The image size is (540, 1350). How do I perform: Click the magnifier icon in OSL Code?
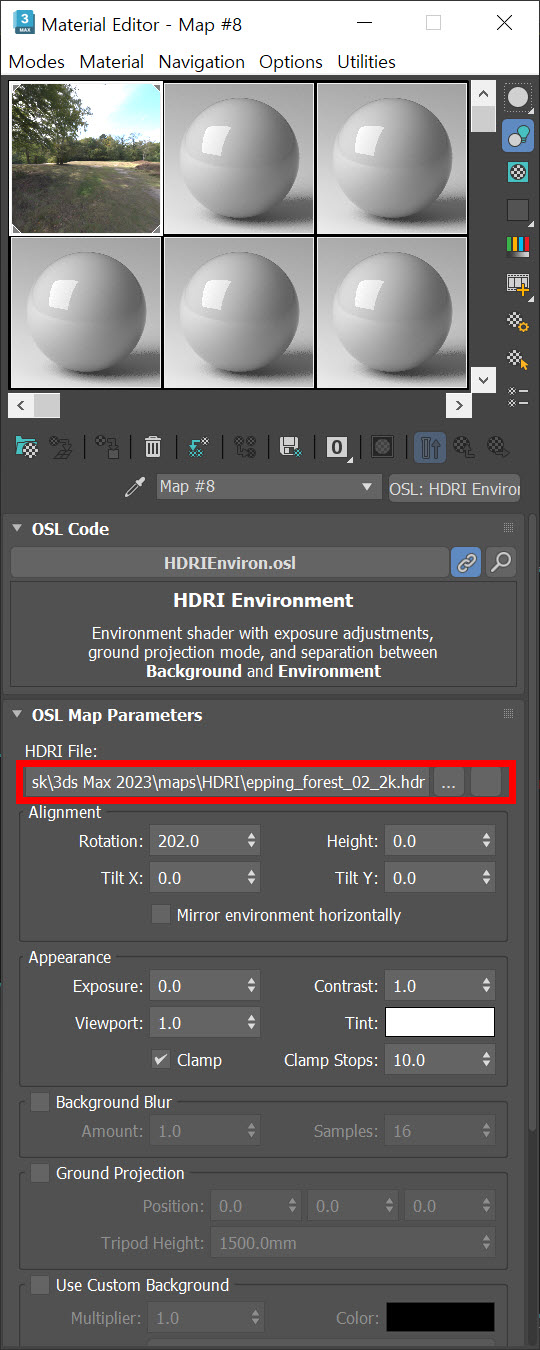pyautogui.click(x=501, y=562)
